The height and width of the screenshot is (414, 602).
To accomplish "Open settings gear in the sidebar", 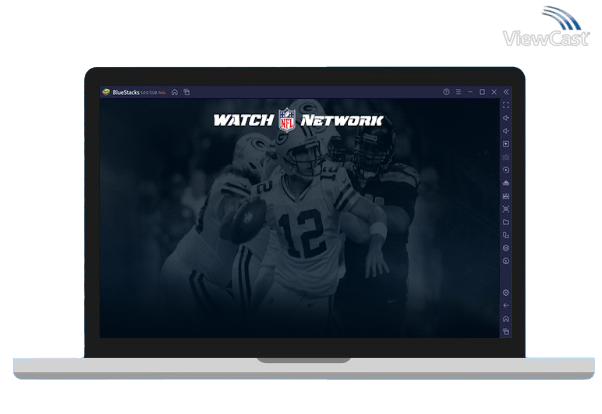I will tap(506, 293).
